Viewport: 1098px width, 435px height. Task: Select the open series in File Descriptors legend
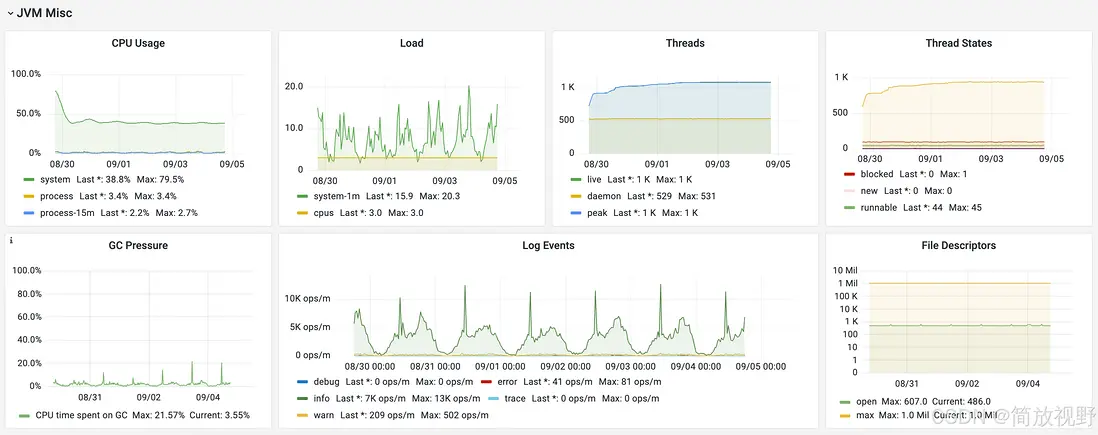pos(866,402)
